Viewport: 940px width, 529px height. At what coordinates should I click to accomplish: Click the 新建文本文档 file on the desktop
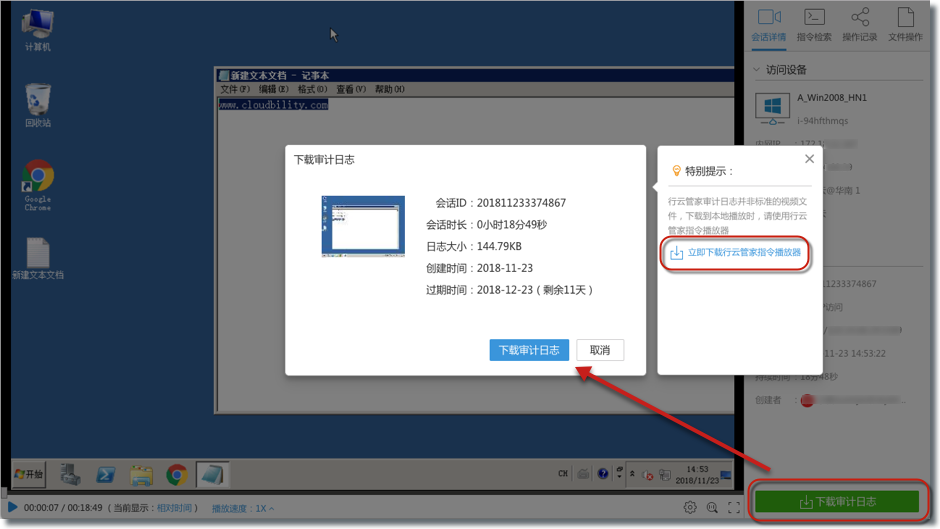pyautogui.click(x=37, y=259)
